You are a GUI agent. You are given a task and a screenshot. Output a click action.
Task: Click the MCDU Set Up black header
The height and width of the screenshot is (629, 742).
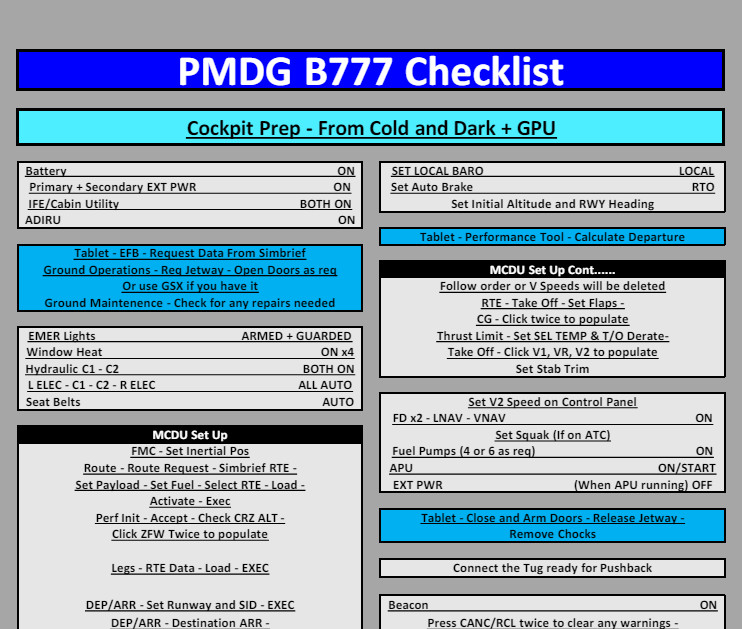click(x=190, y=434)
